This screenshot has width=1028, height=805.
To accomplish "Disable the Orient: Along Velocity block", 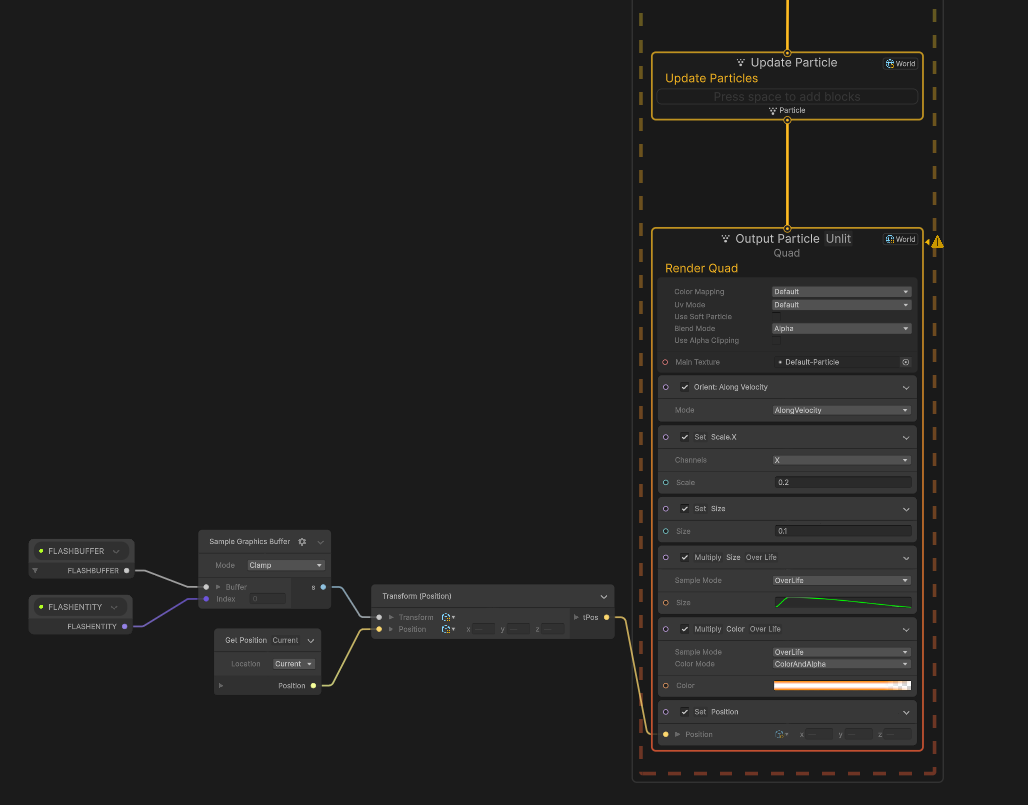I will click(685, 387).
